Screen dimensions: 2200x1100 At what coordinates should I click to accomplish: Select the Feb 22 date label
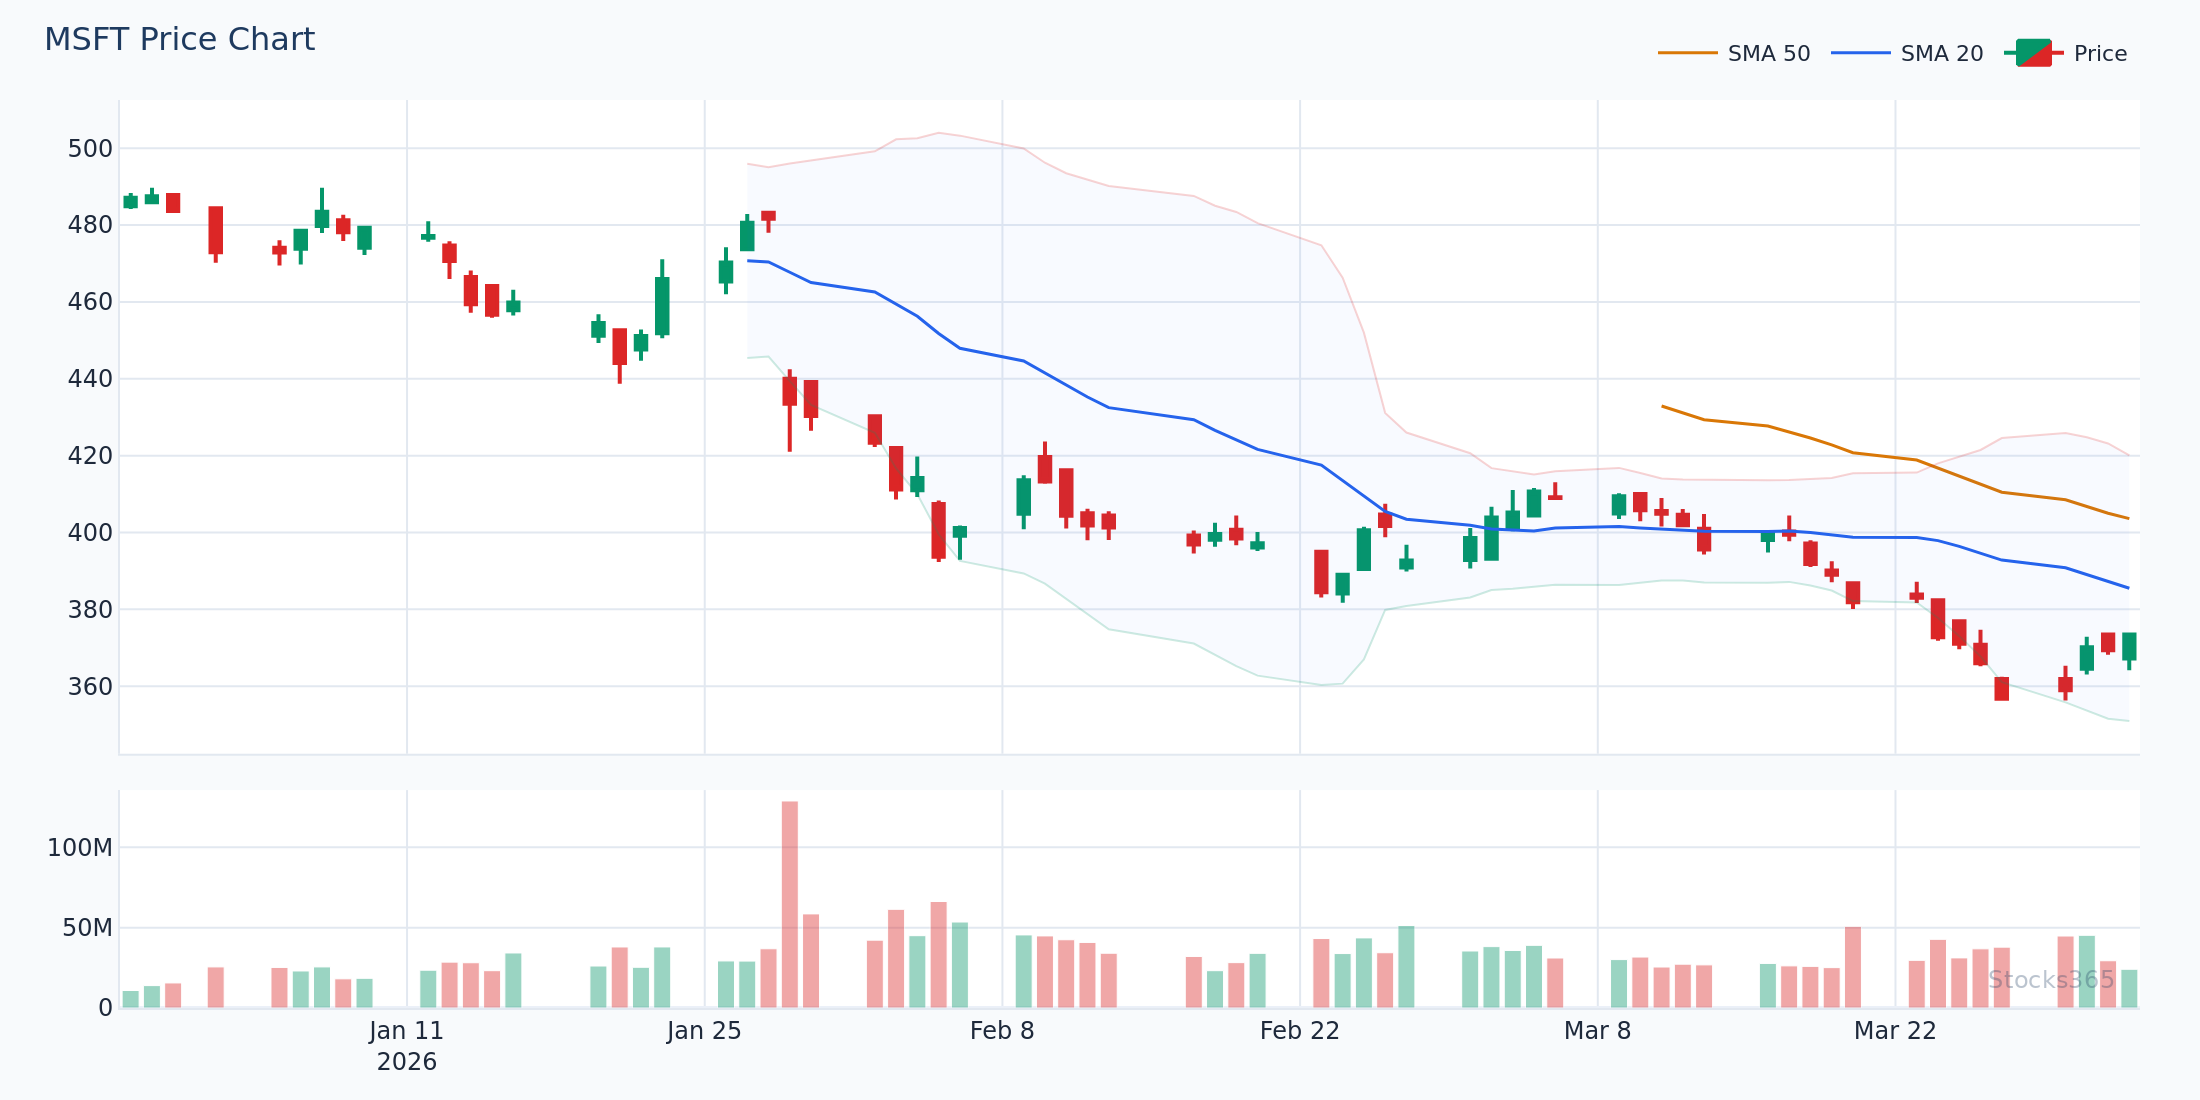point(1299,1031)
